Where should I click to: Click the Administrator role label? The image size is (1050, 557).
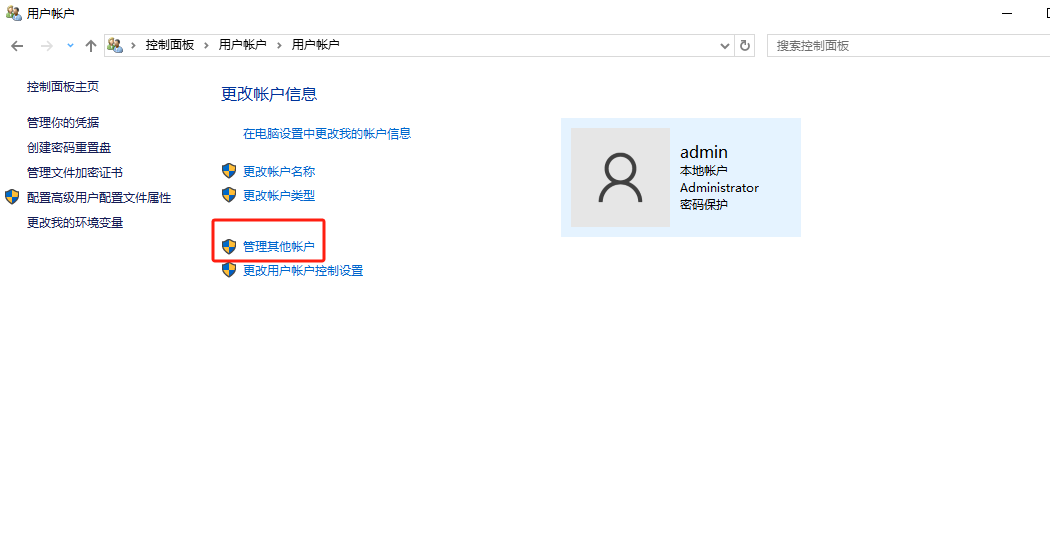(719, 187)
